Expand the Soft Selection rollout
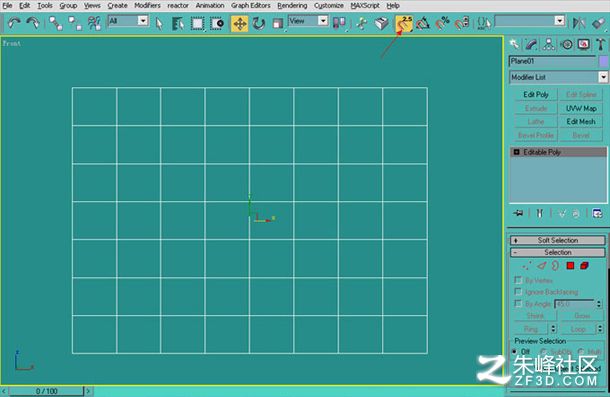 coord(558,240)
